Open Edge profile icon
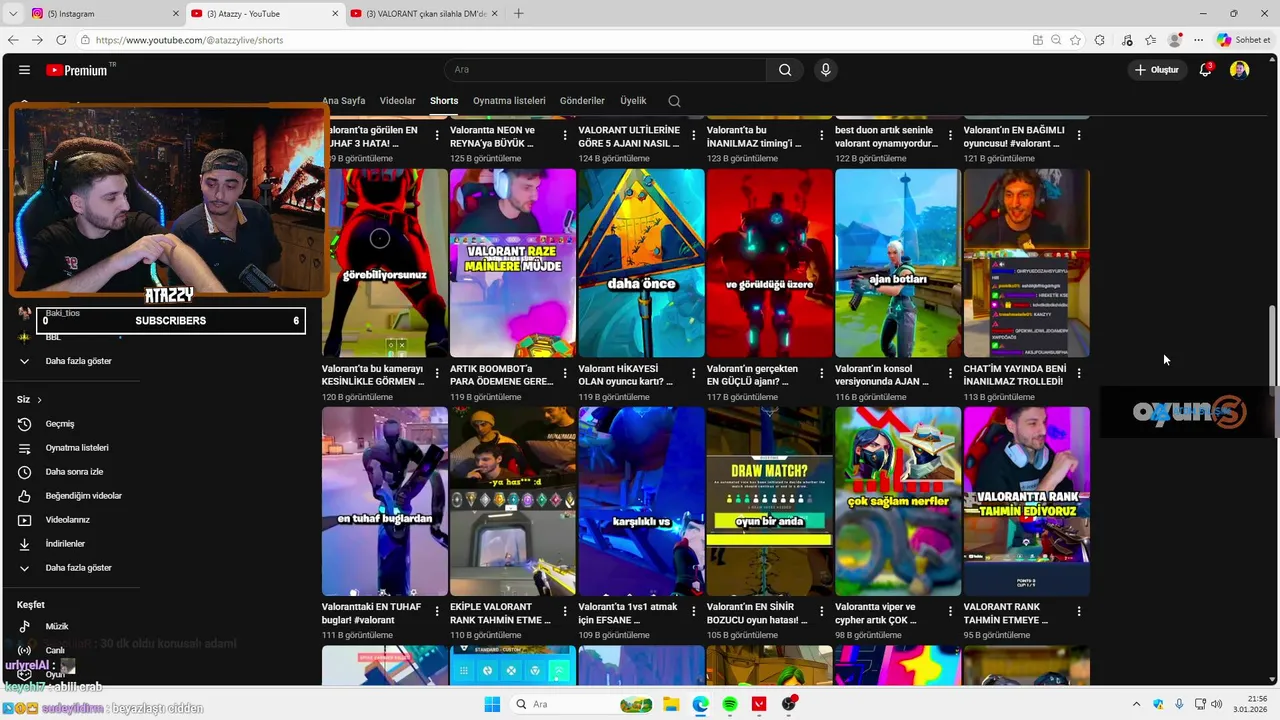The width and height of the screenshot is (1280, 720). (1175, 40)
